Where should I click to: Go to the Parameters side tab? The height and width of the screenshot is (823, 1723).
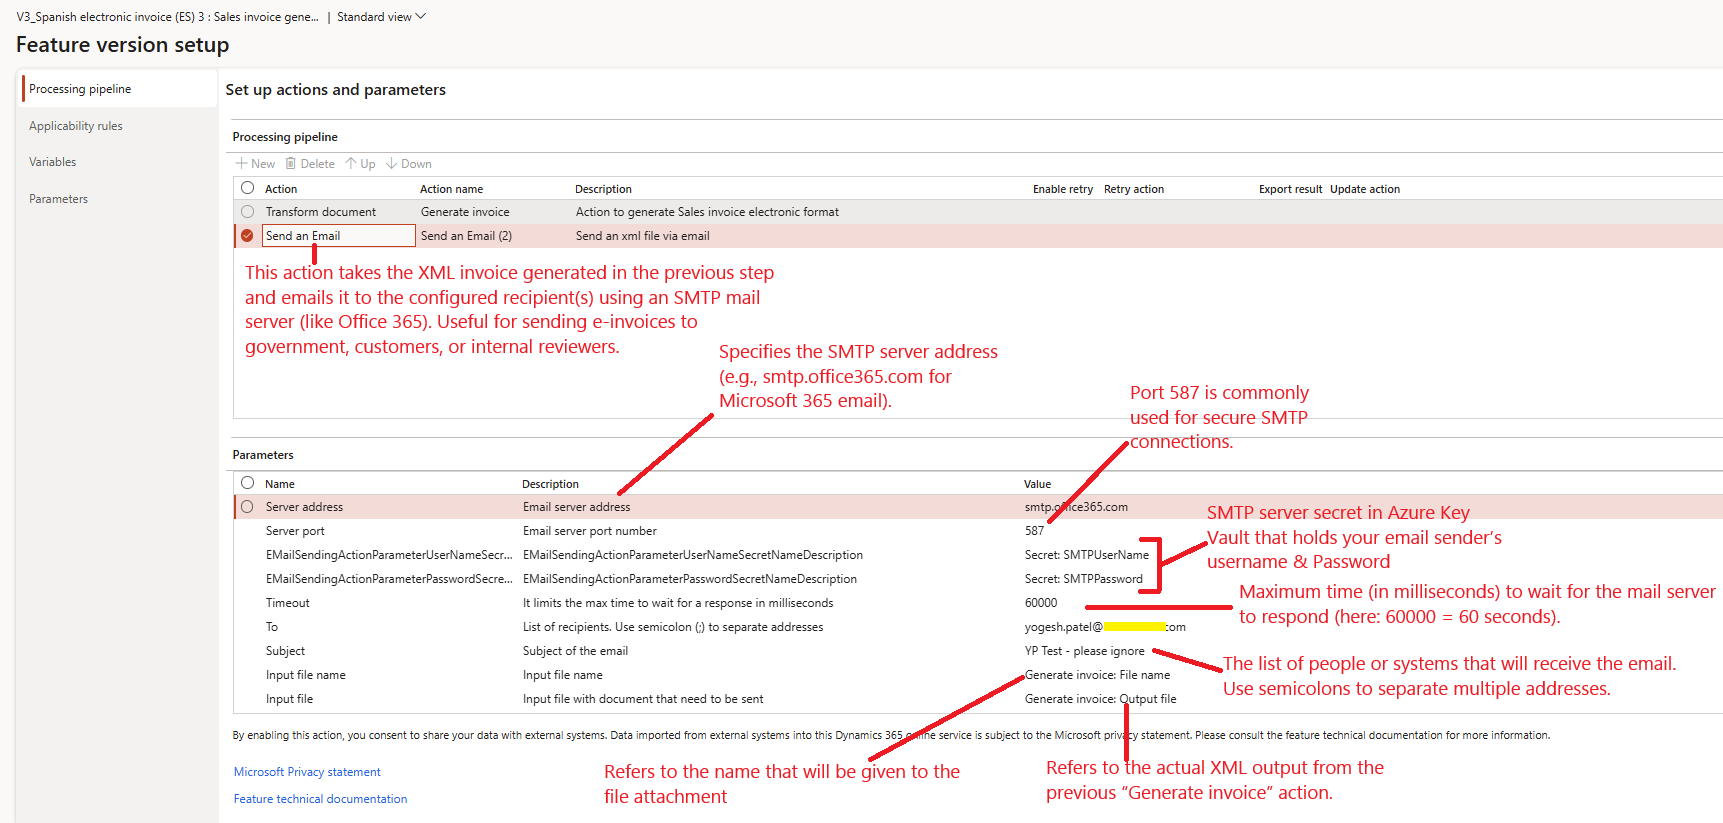(x=59, y=199)
